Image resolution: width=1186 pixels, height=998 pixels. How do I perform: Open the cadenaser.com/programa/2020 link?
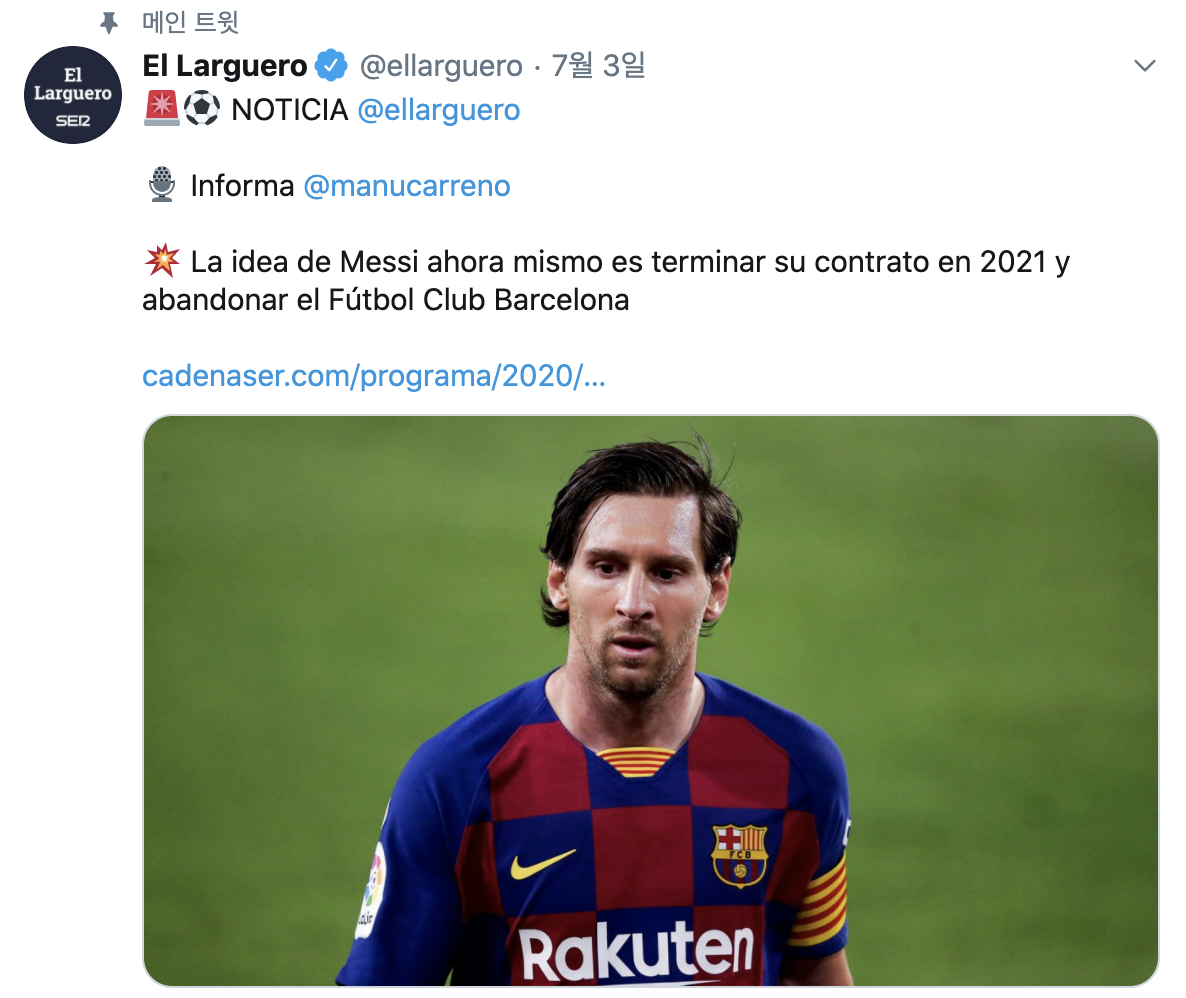(x=374, y=376)
